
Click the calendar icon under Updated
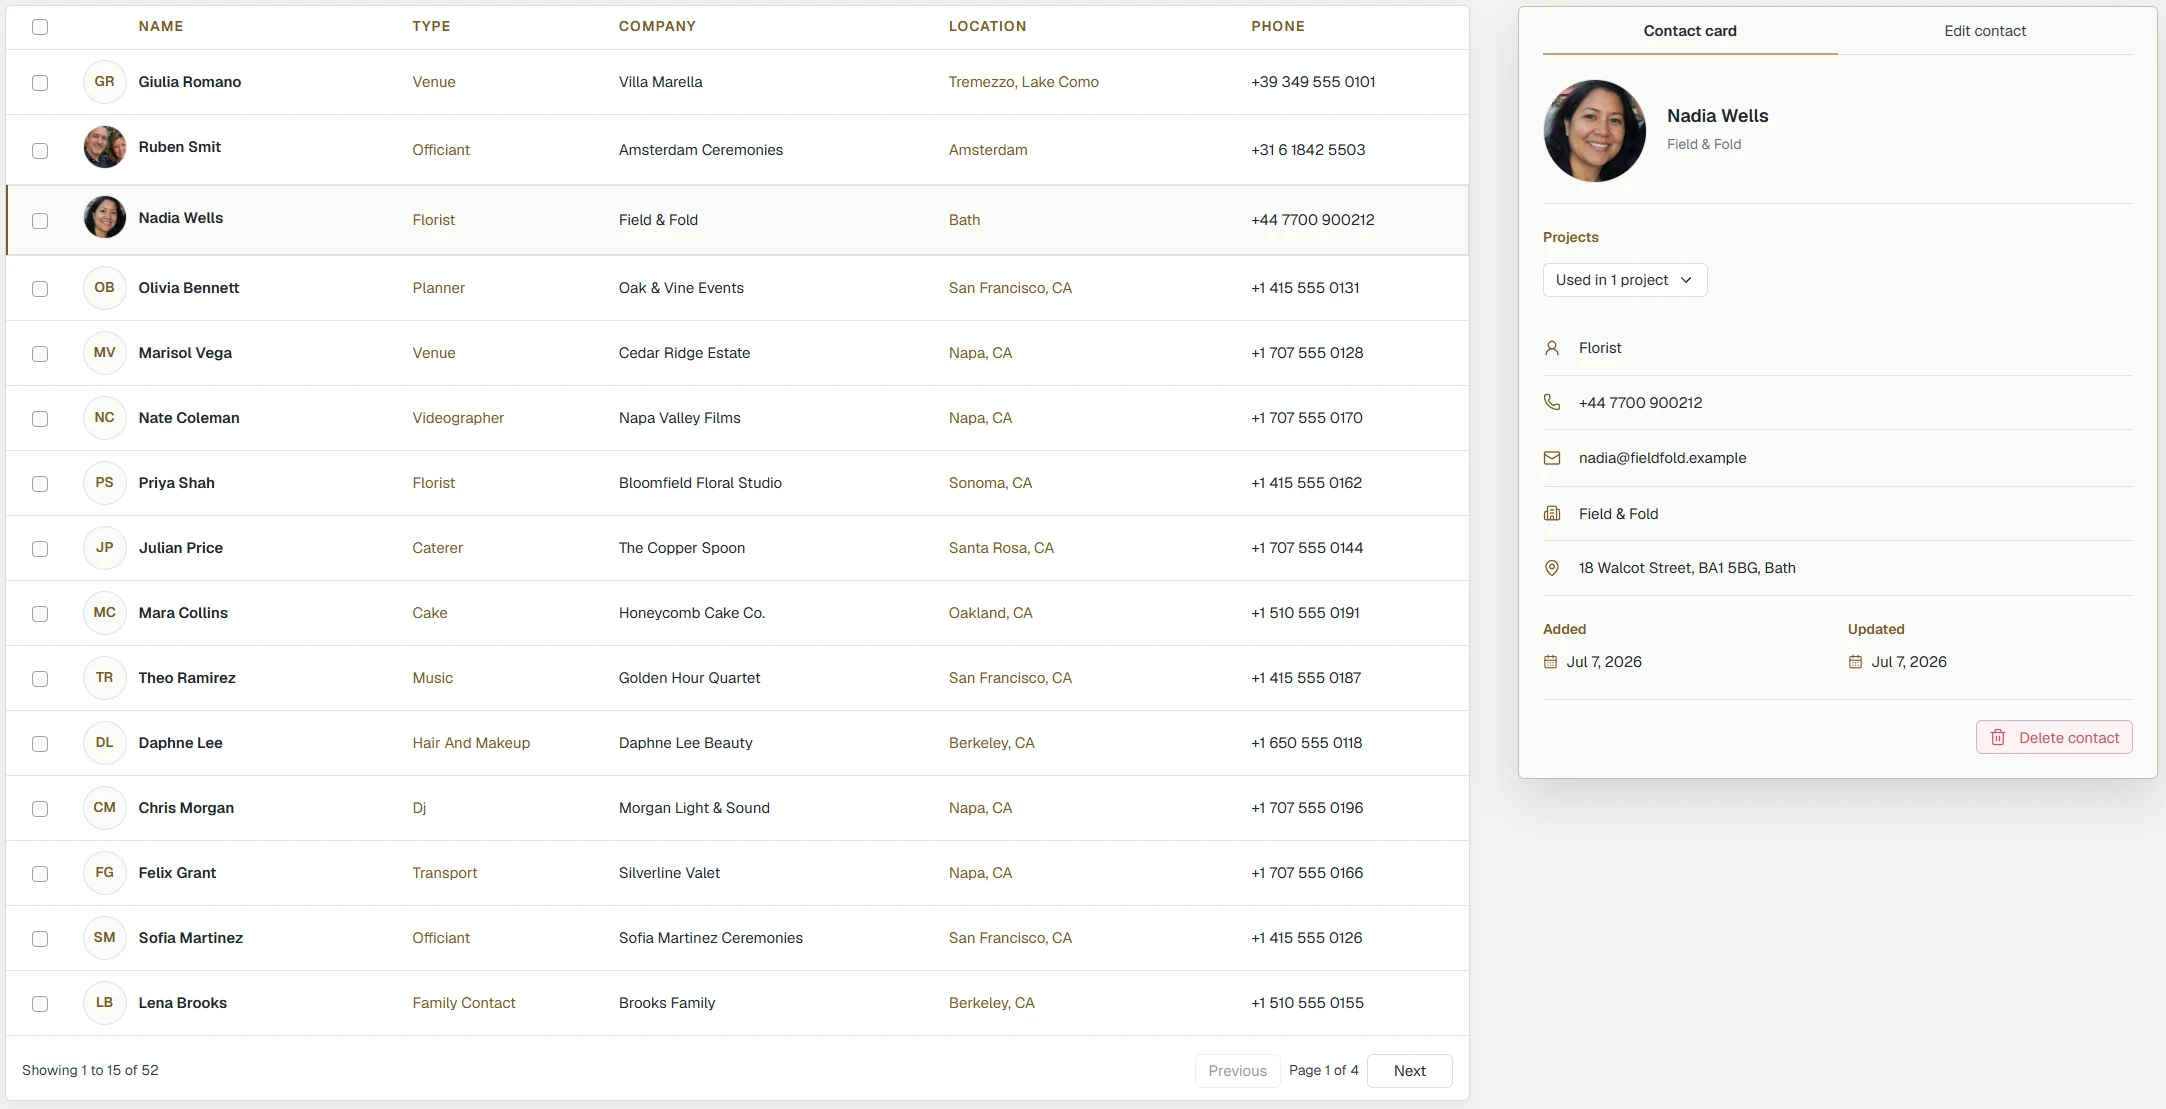coord(1855,662)
